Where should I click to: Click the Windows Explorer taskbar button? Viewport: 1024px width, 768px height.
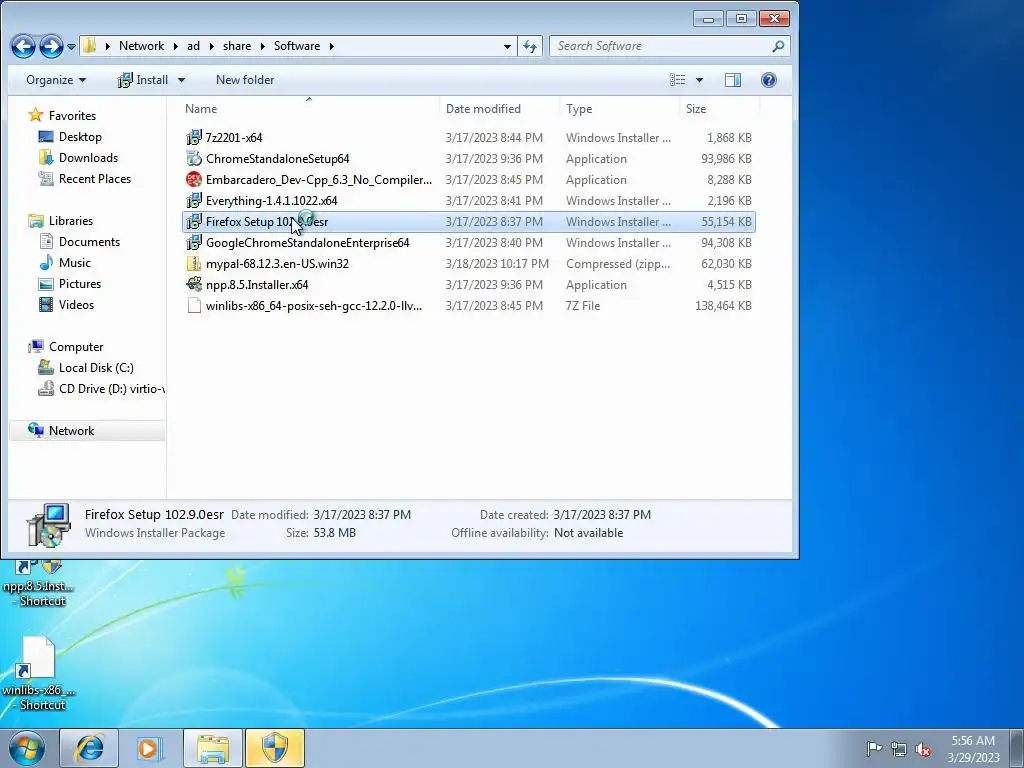coord(212,748)
